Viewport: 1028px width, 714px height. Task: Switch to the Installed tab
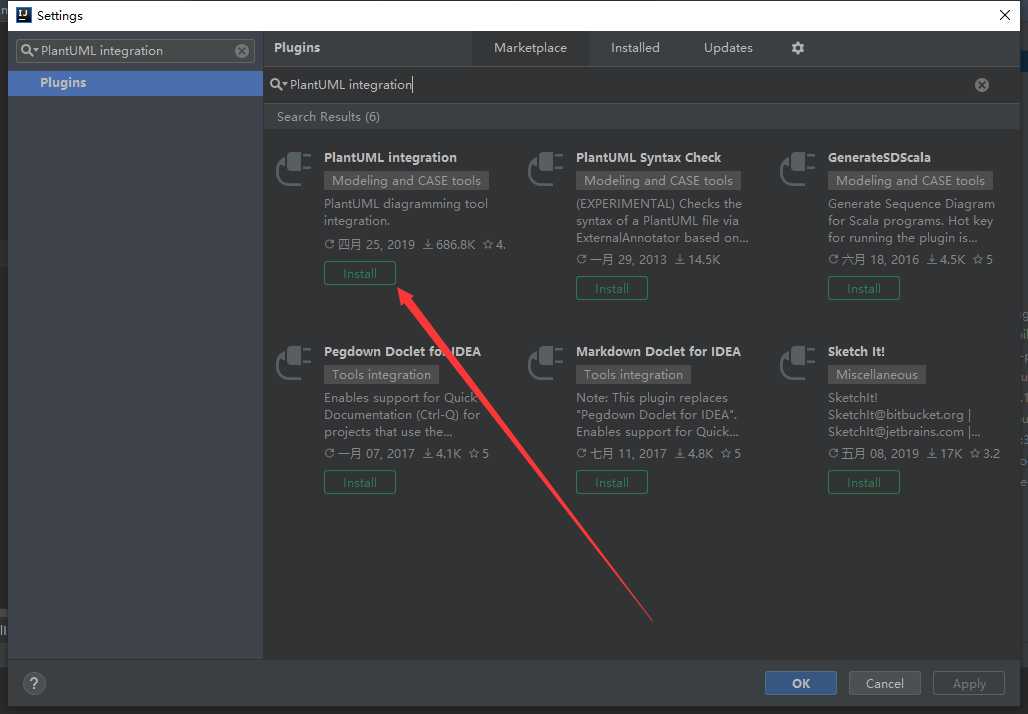[x=635, y=48]
